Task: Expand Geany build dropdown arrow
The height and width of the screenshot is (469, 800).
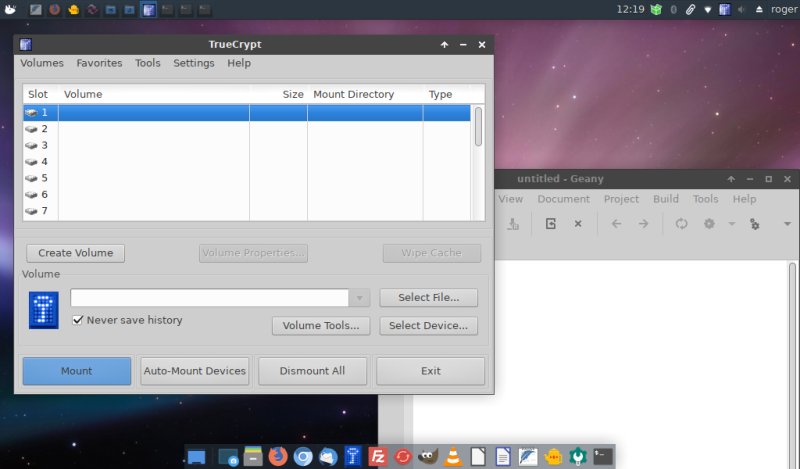Action: click(732, 224)
